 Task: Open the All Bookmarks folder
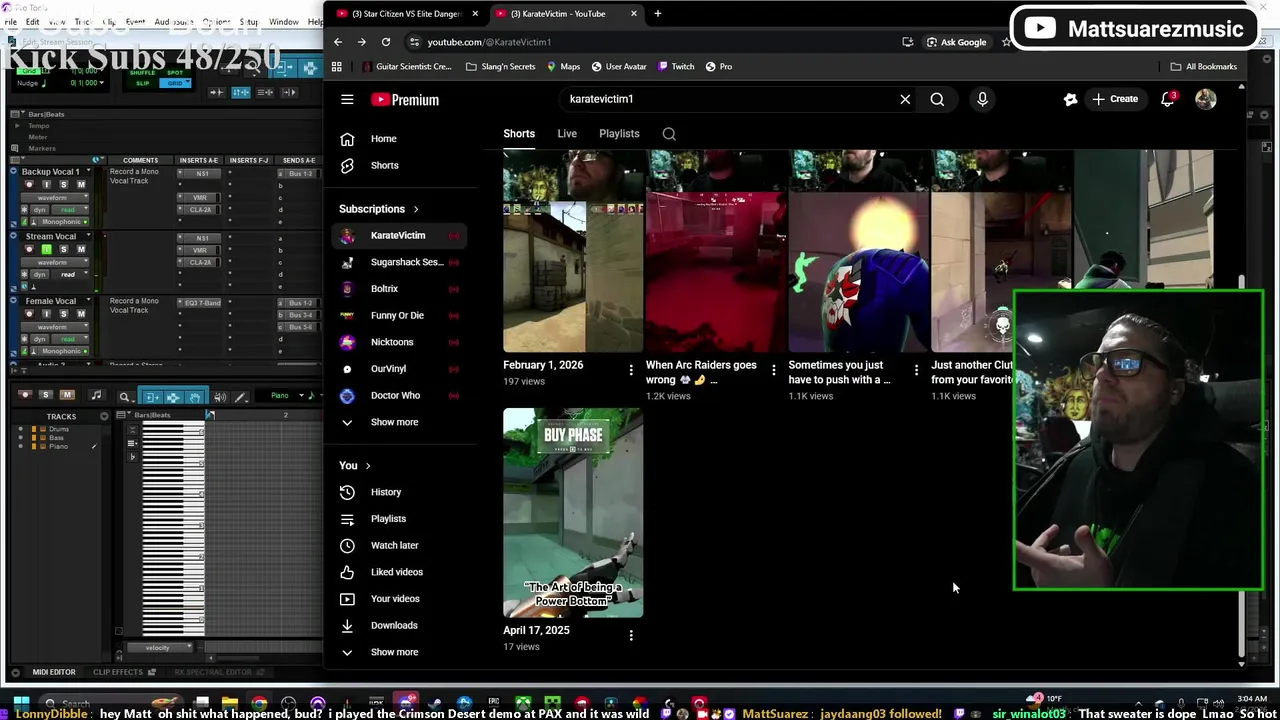click(1203, 67)
